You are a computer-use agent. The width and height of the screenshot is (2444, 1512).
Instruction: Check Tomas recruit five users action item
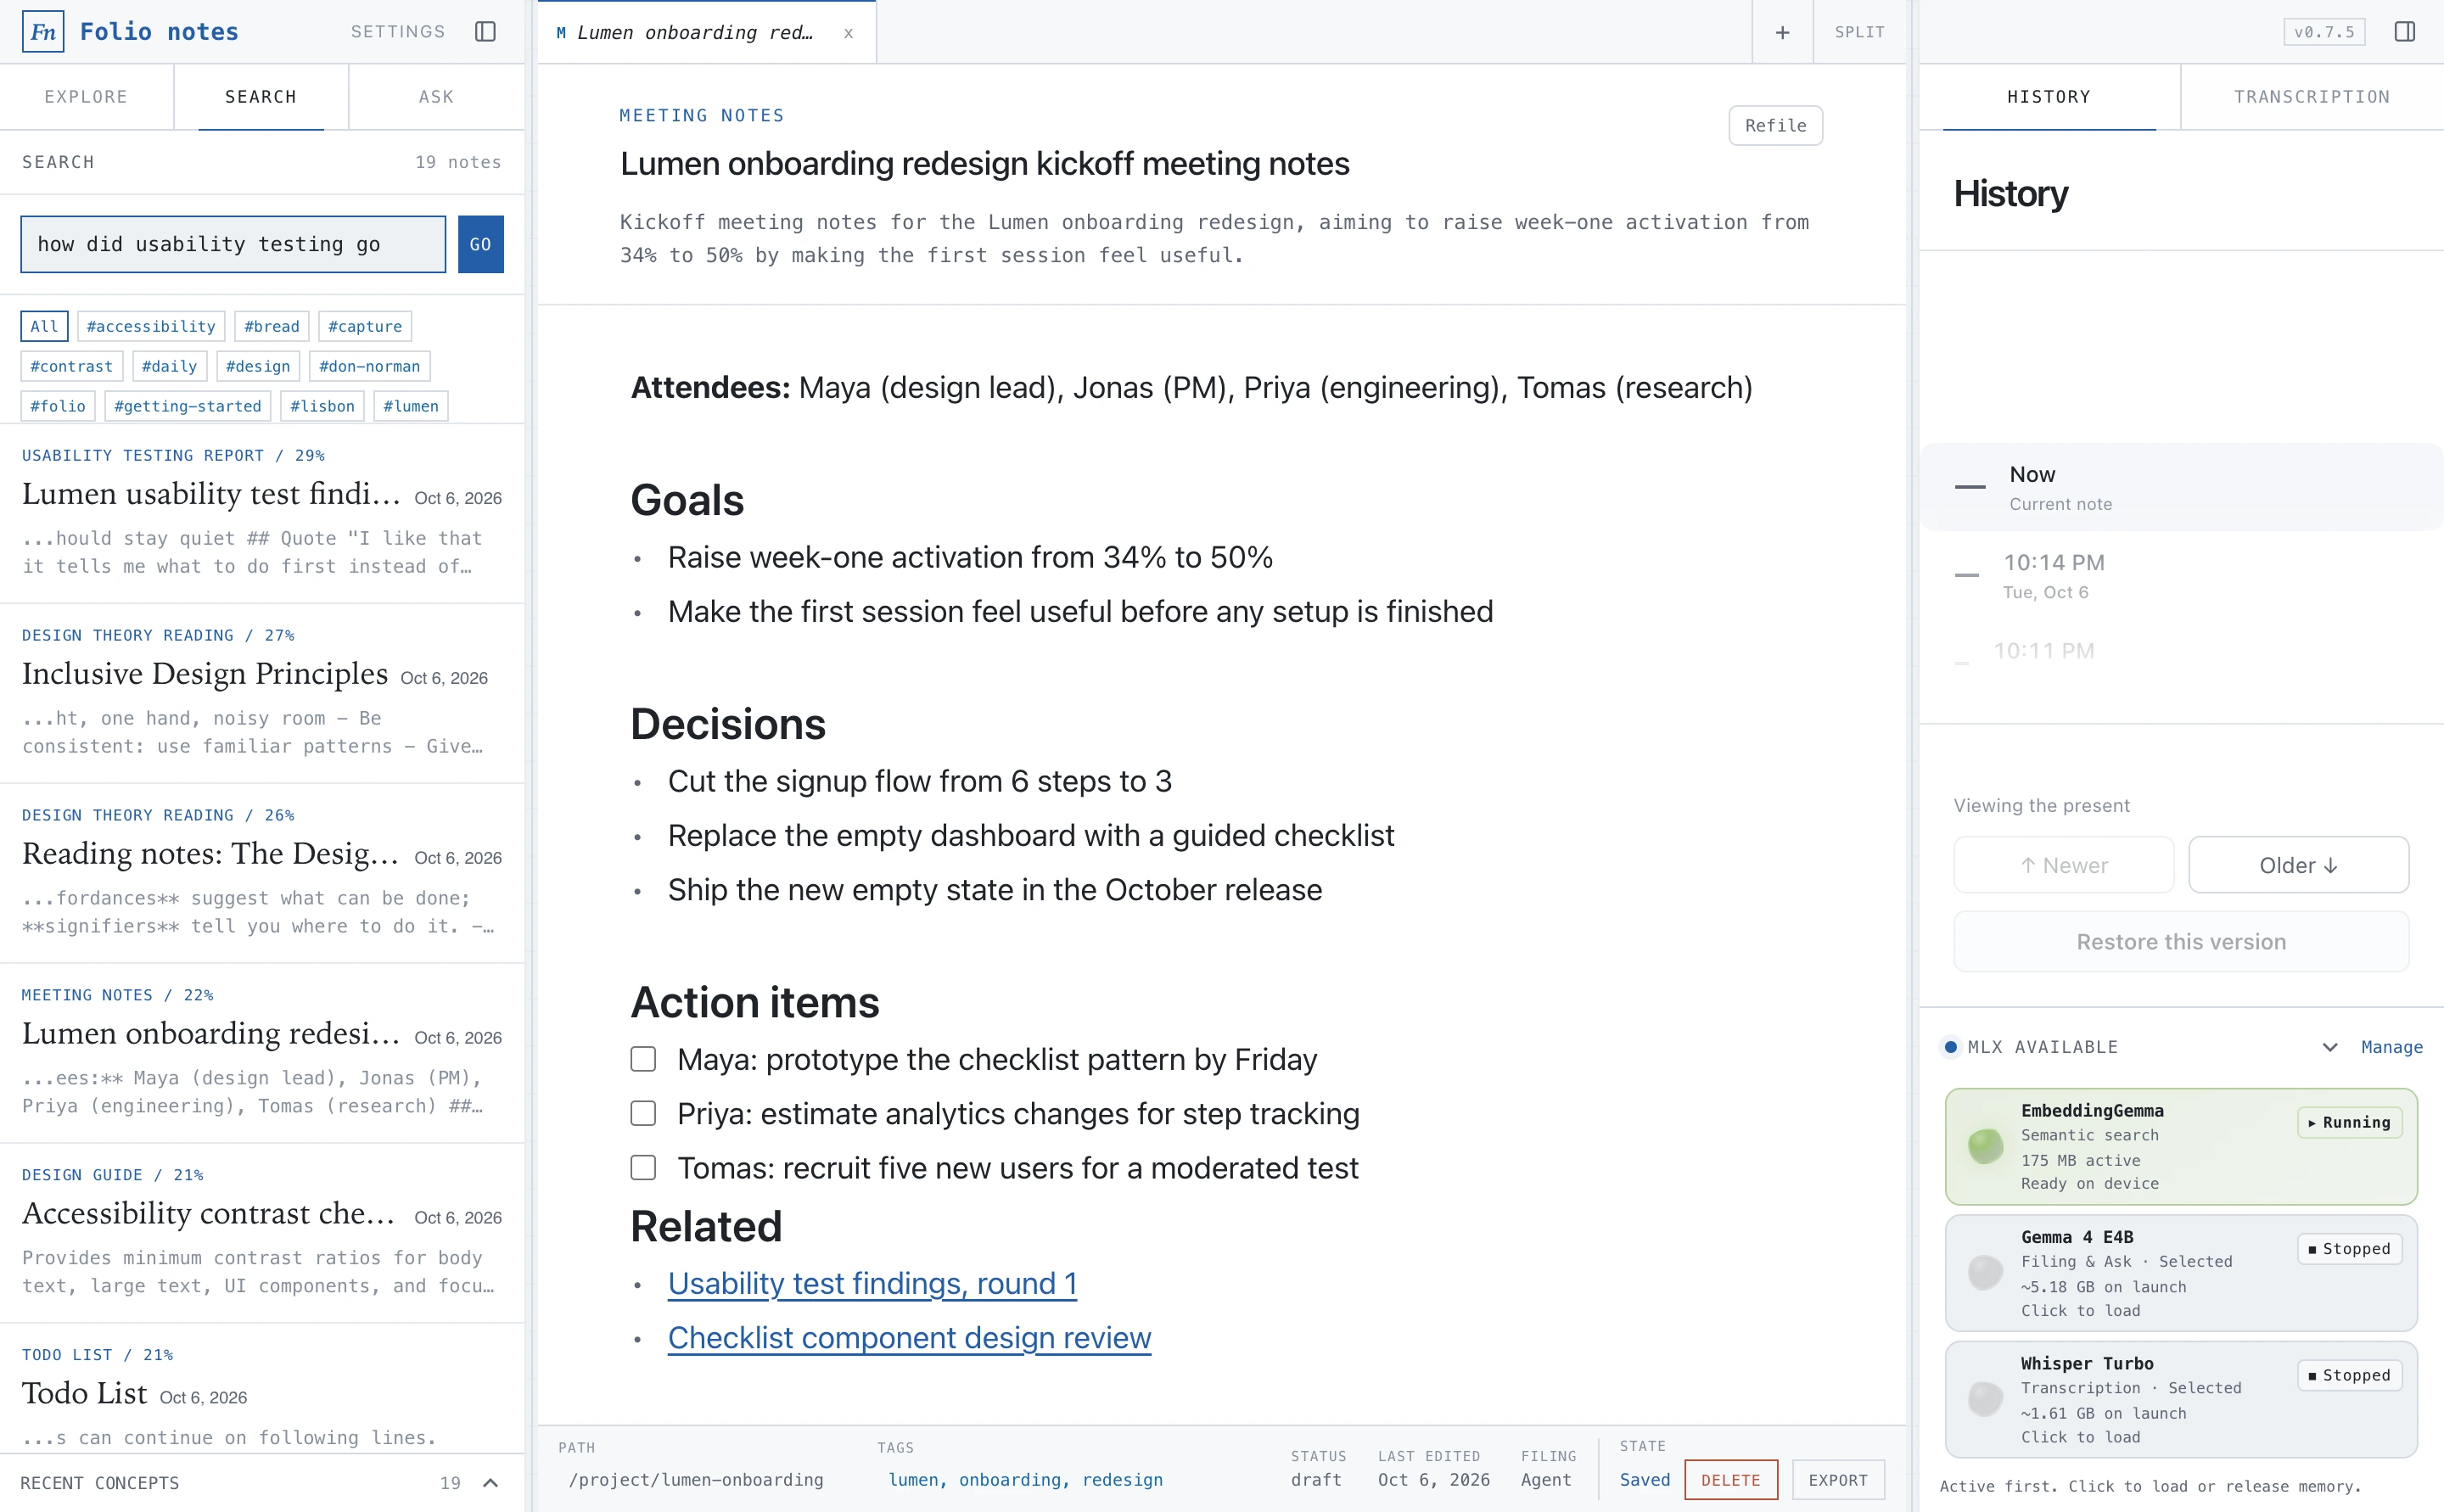pos(643,1168)
